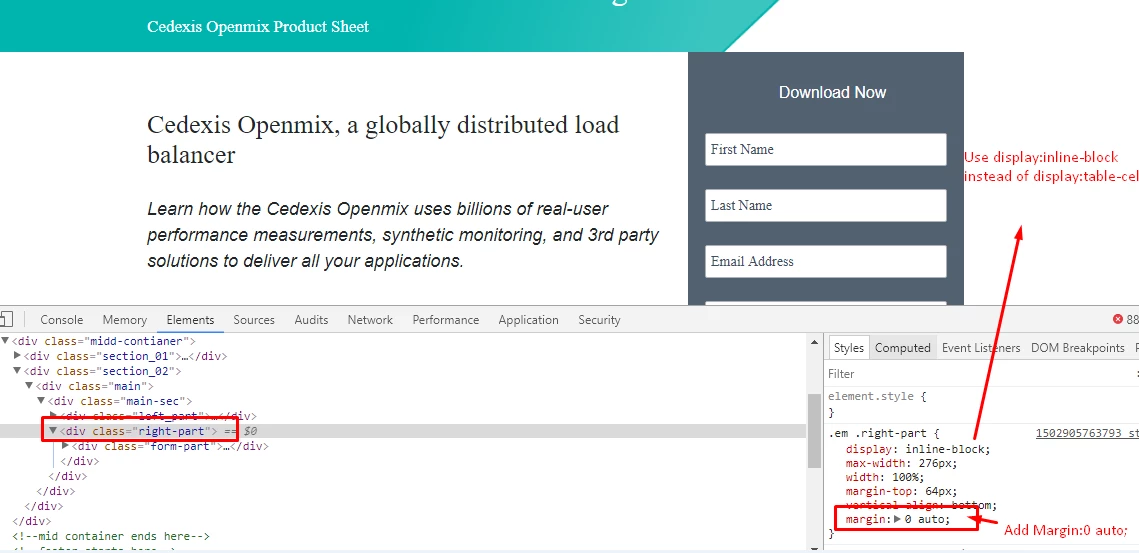Switch to the Memory tab
Screen dimensions: 1139x553
(125, 320)
